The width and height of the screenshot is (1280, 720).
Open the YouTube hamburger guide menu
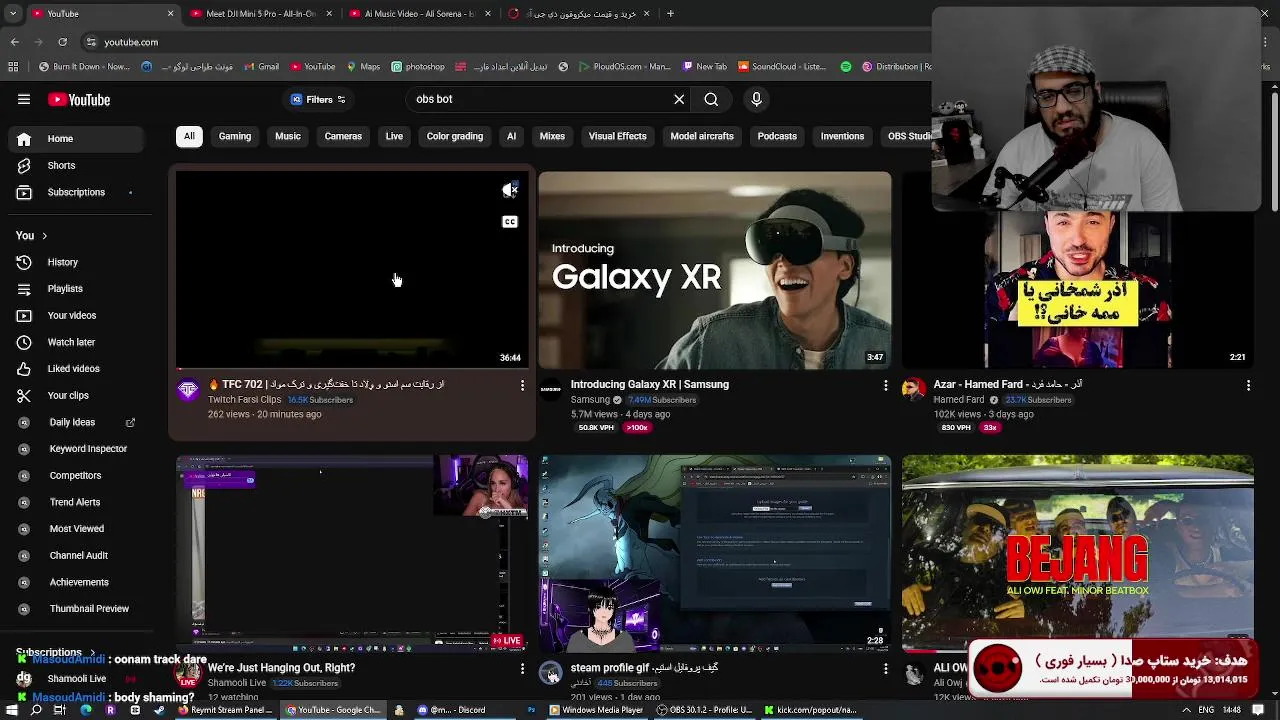(24, 99)
